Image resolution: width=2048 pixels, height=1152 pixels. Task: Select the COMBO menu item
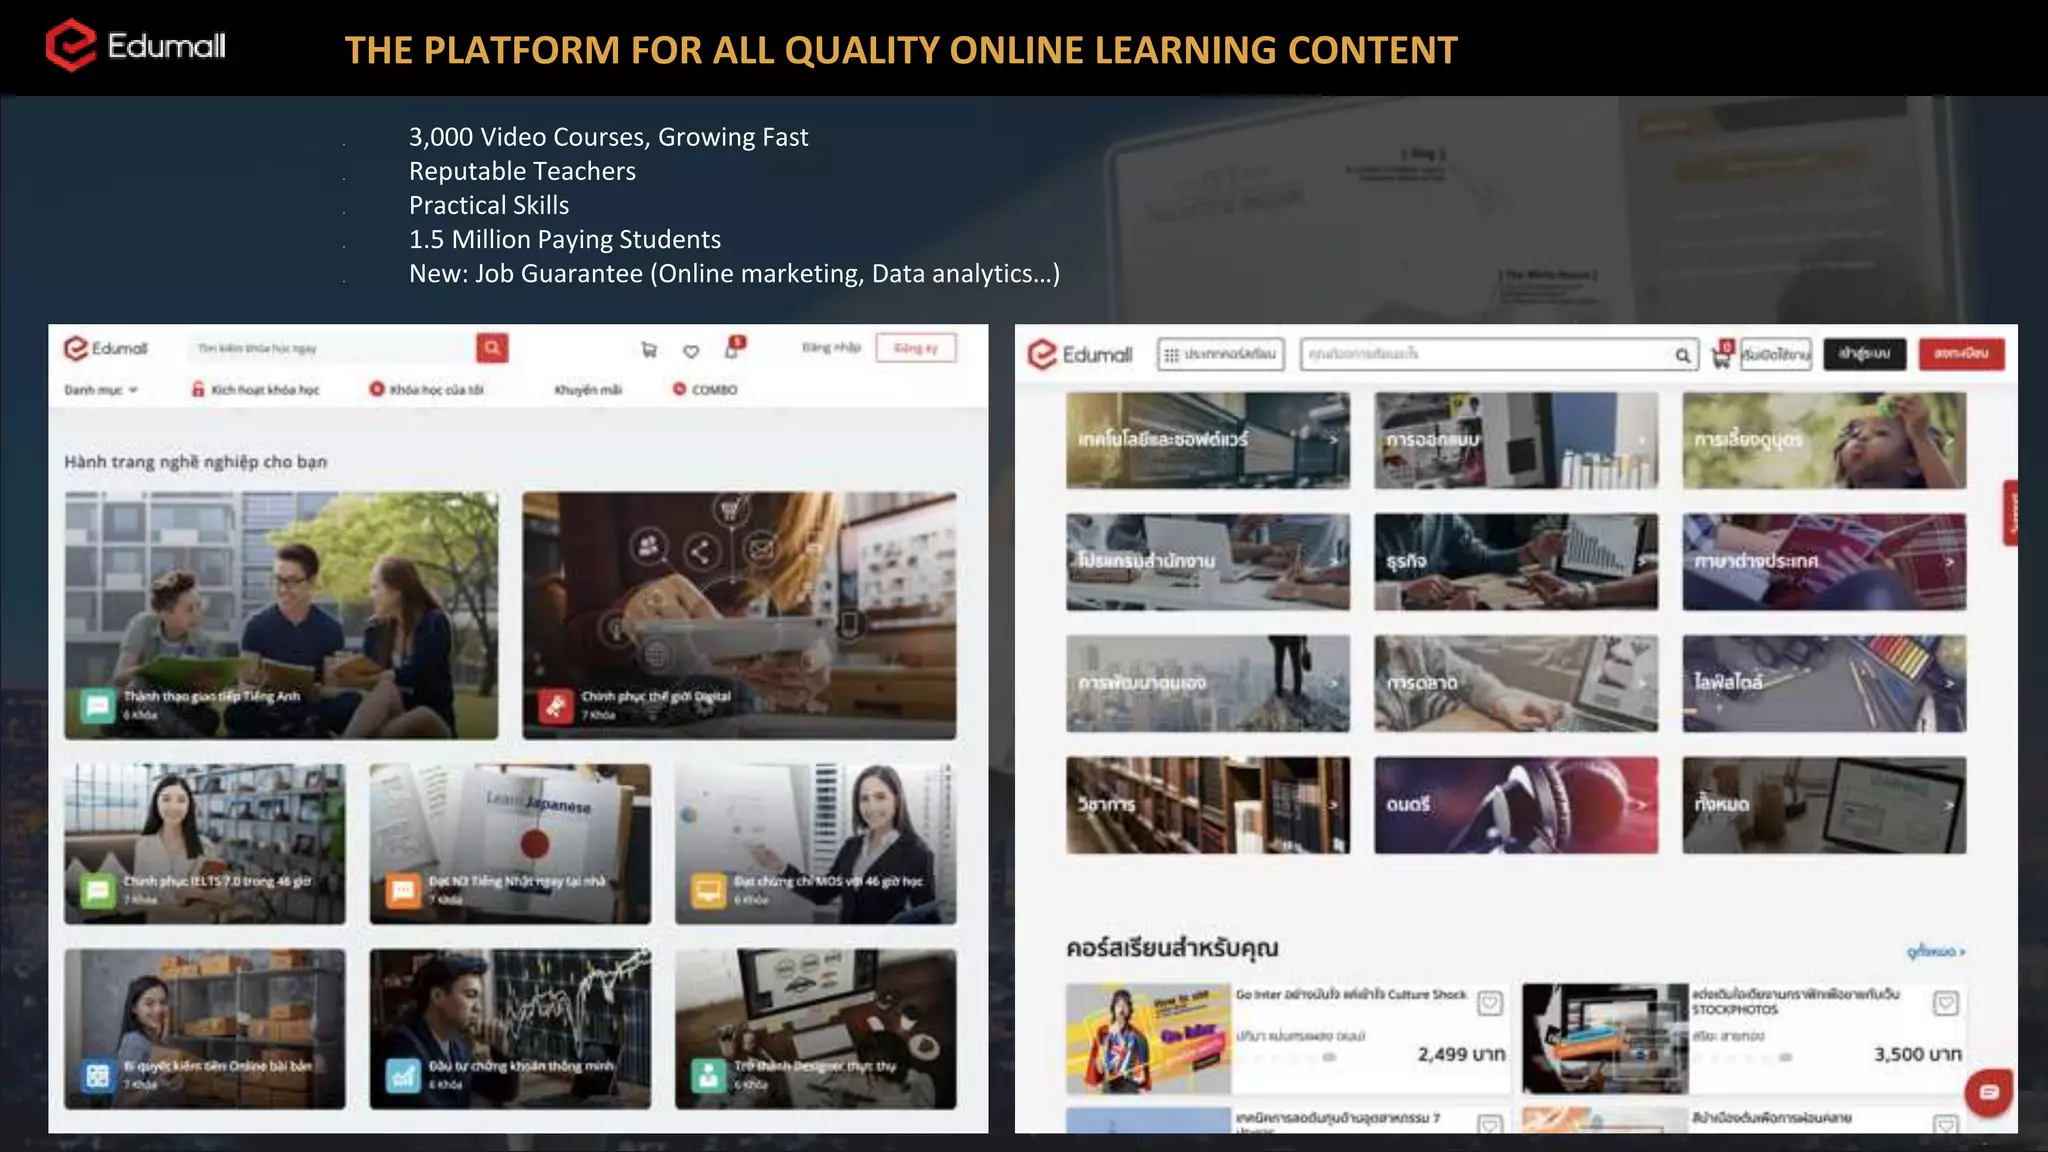[705, 390]
